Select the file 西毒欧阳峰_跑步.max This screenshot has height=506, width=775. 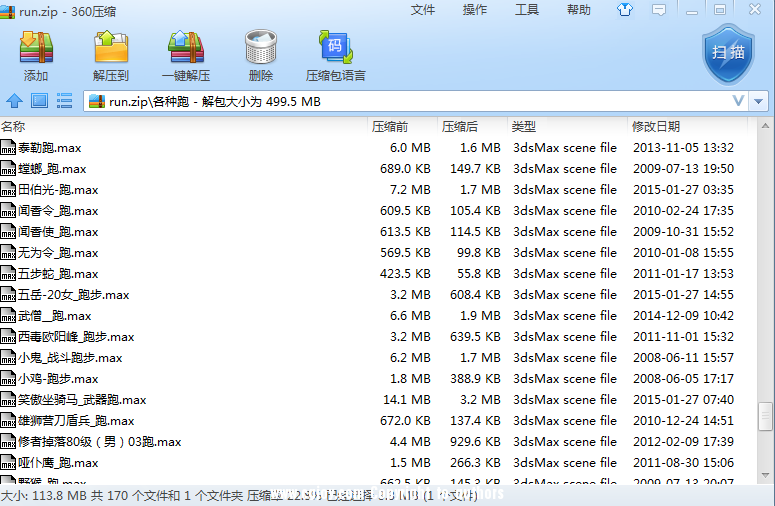(75, 337)
